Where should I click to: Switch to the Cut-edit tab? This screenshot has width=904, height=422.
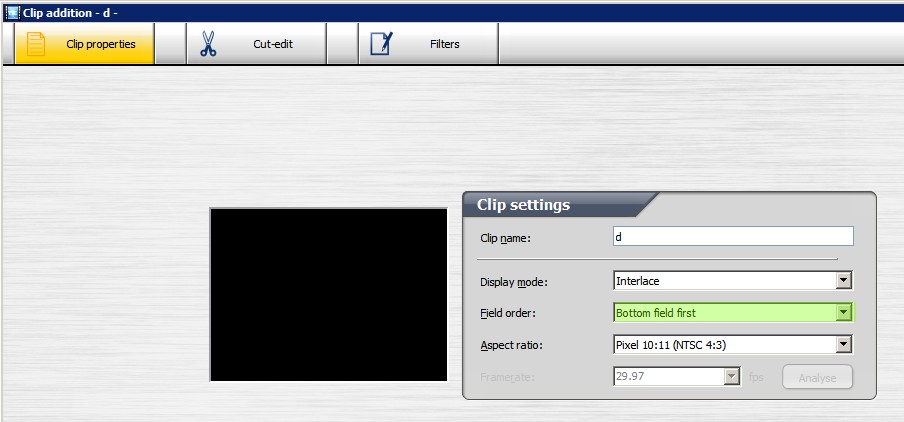(x=257, y=44)
